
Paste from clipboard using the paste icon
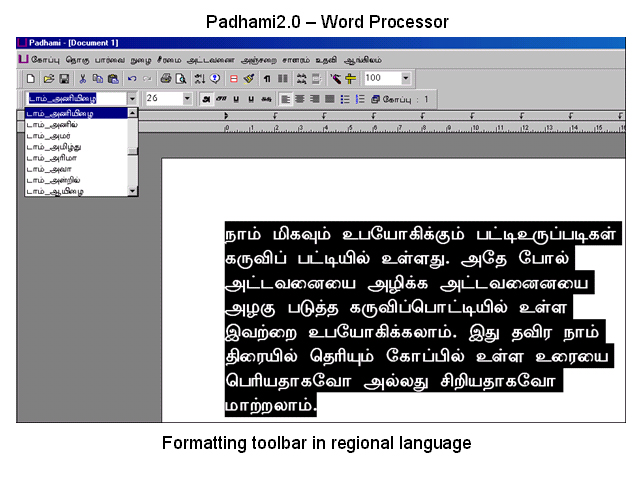(x=113, y=78)
